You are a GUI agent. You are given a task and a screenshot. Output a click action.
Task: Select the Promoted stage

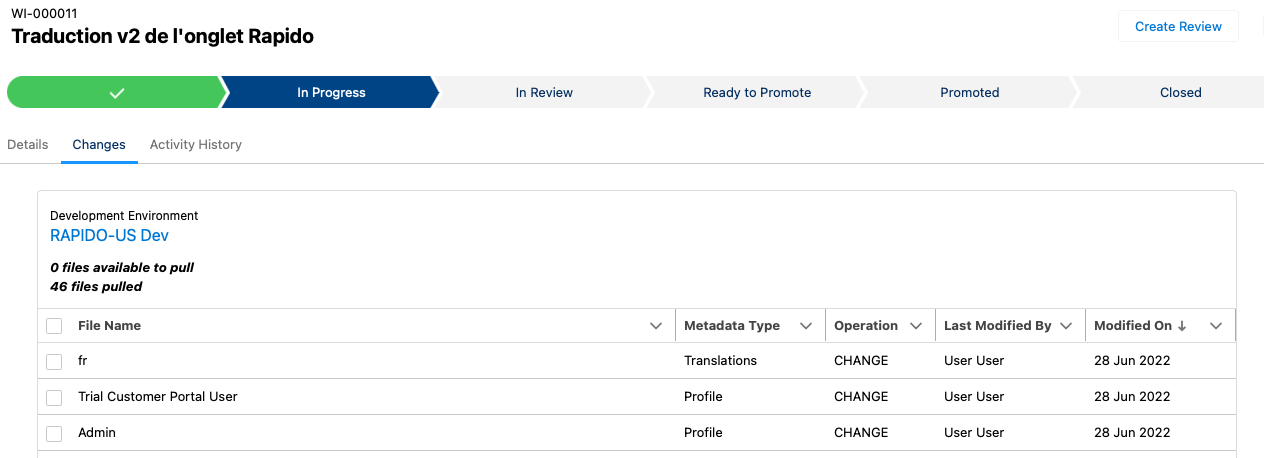(969, 92)
